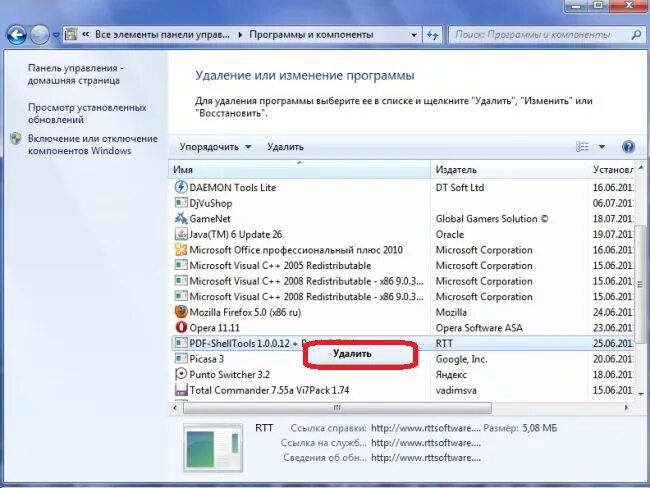Image resolution: width=650 pixels, height=488 pixels.
Task: Click the GameNet program icon
Action: point(181,218)
